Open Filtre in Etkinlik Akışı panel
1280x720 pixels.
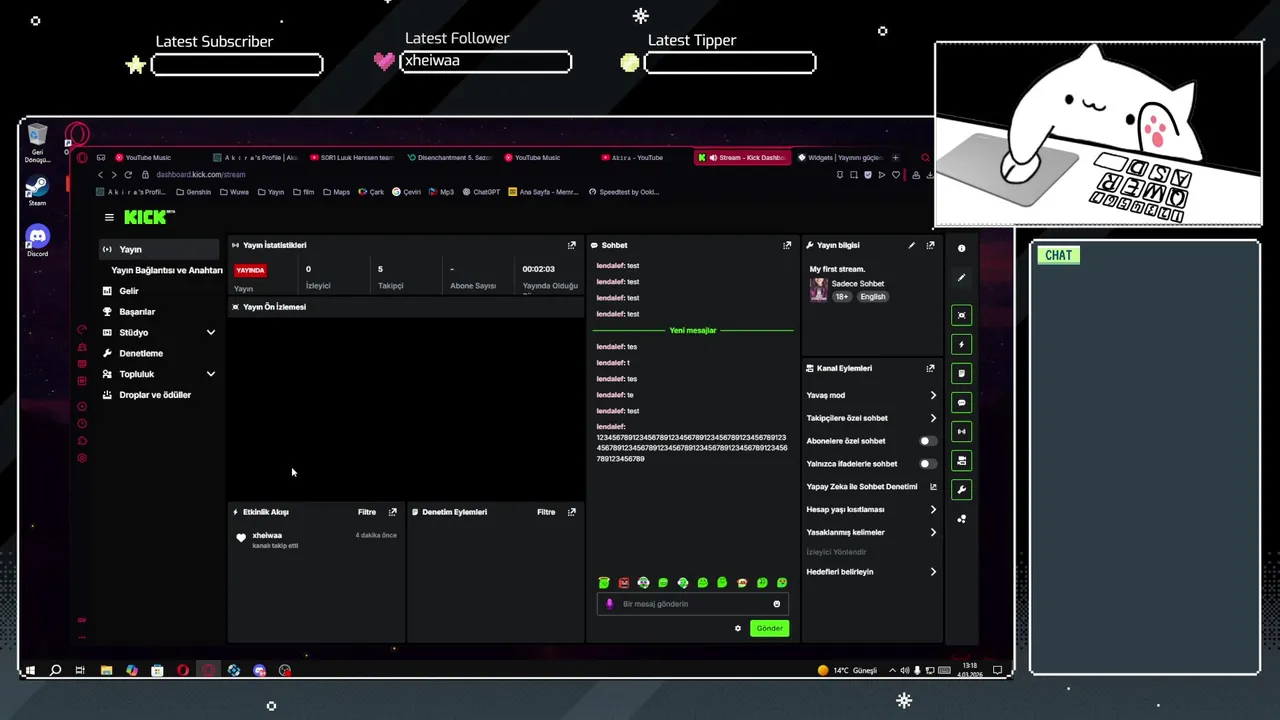click(367, 512)
